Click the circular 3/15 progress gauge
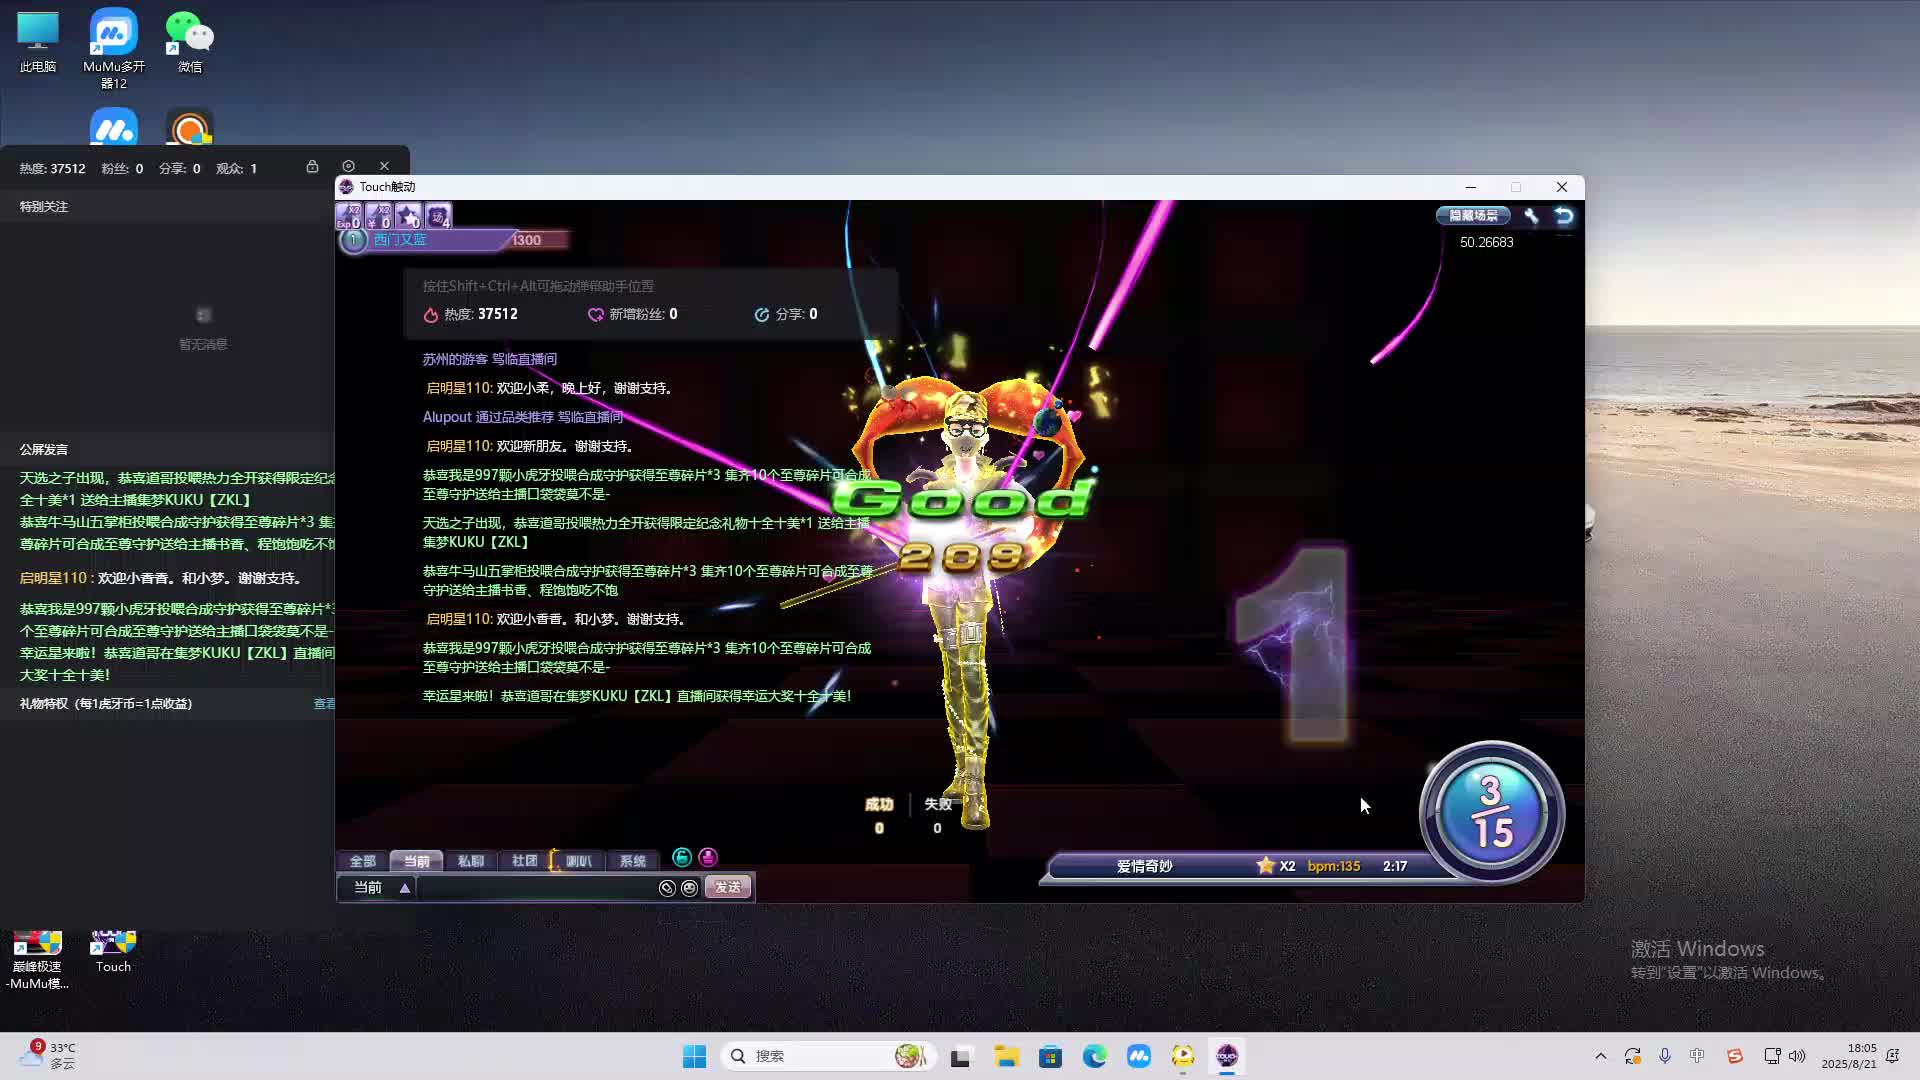 1491,812
